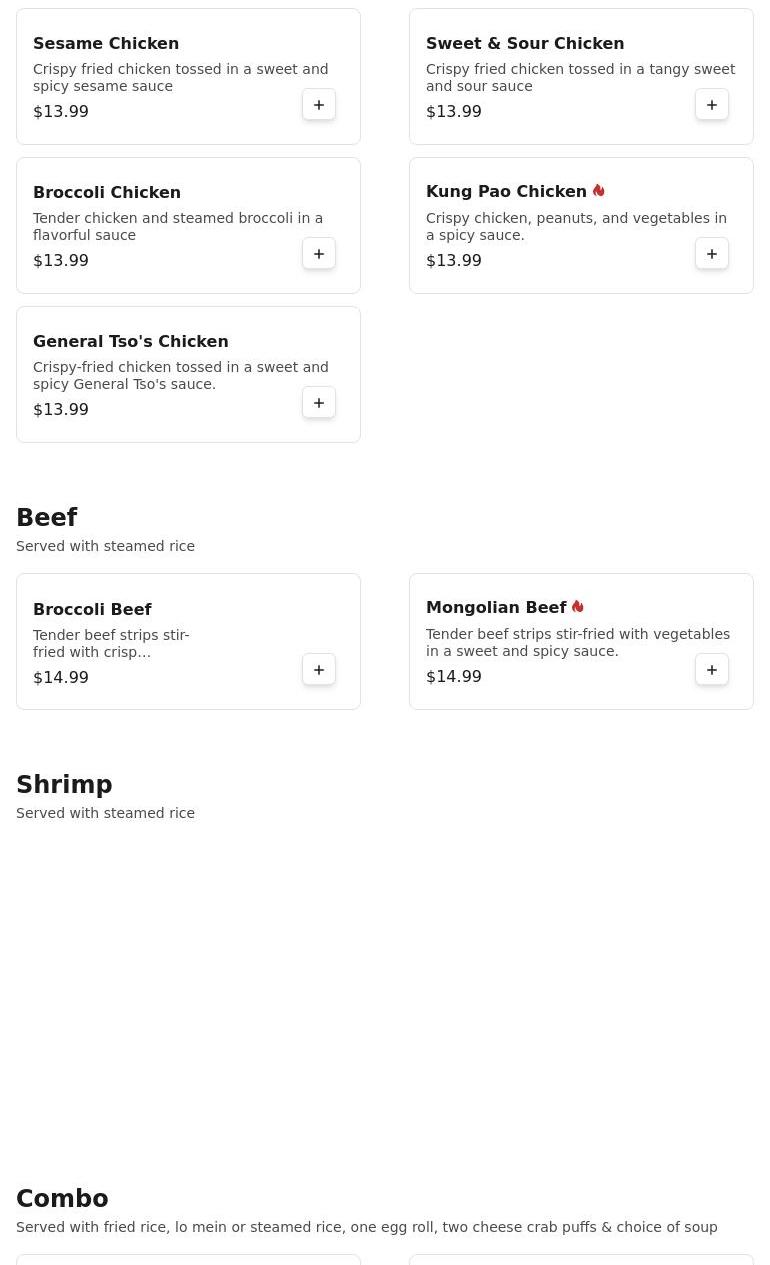This screenshot has width=770, height=1265.
Task: Open Kung Pao Chicken item details
Action: click(x=506, y=192)
